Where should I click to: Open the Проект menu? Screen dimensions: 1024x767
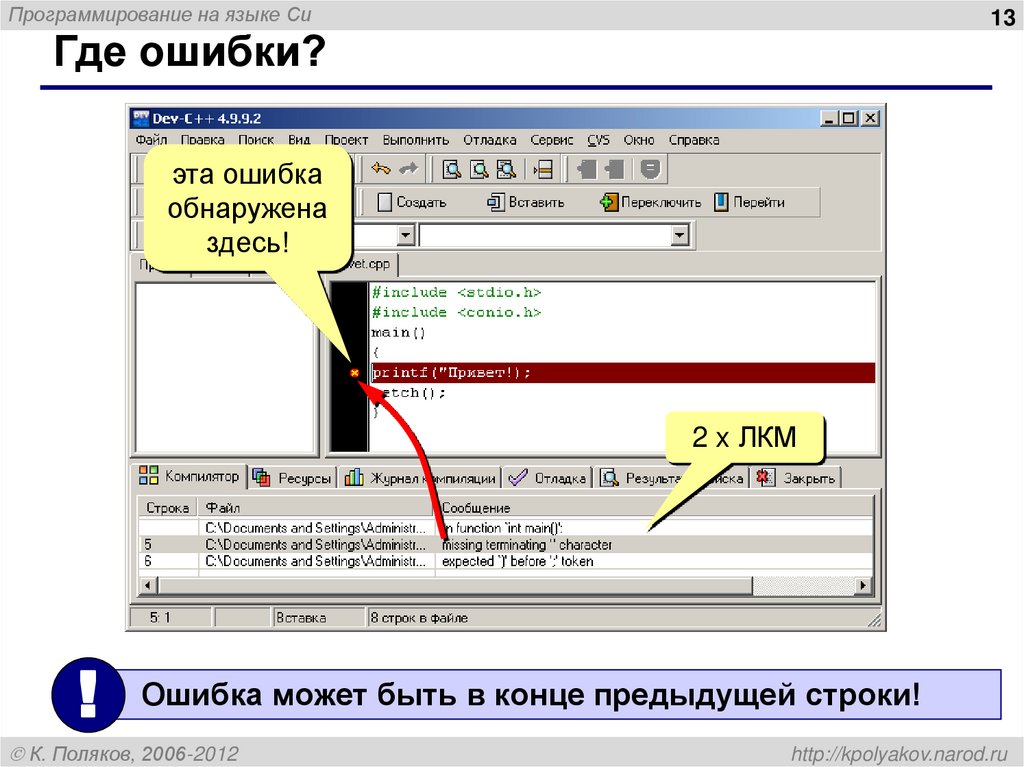click(x=346, y=140)
